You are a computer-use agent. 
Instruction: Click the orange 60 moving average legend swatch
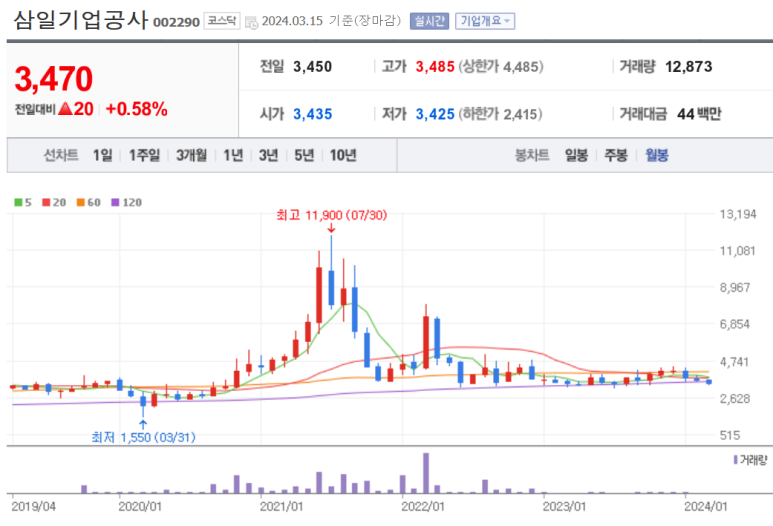pos(81,203)
